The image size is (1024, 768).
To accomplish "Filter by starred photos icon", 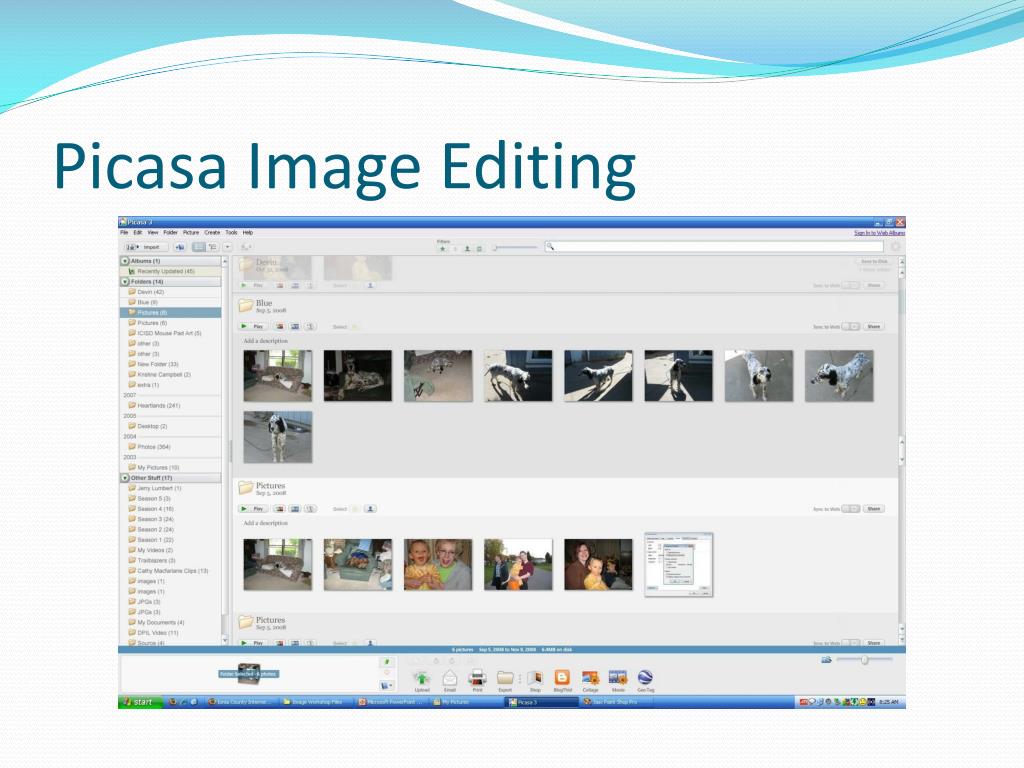I will [443, 249].
